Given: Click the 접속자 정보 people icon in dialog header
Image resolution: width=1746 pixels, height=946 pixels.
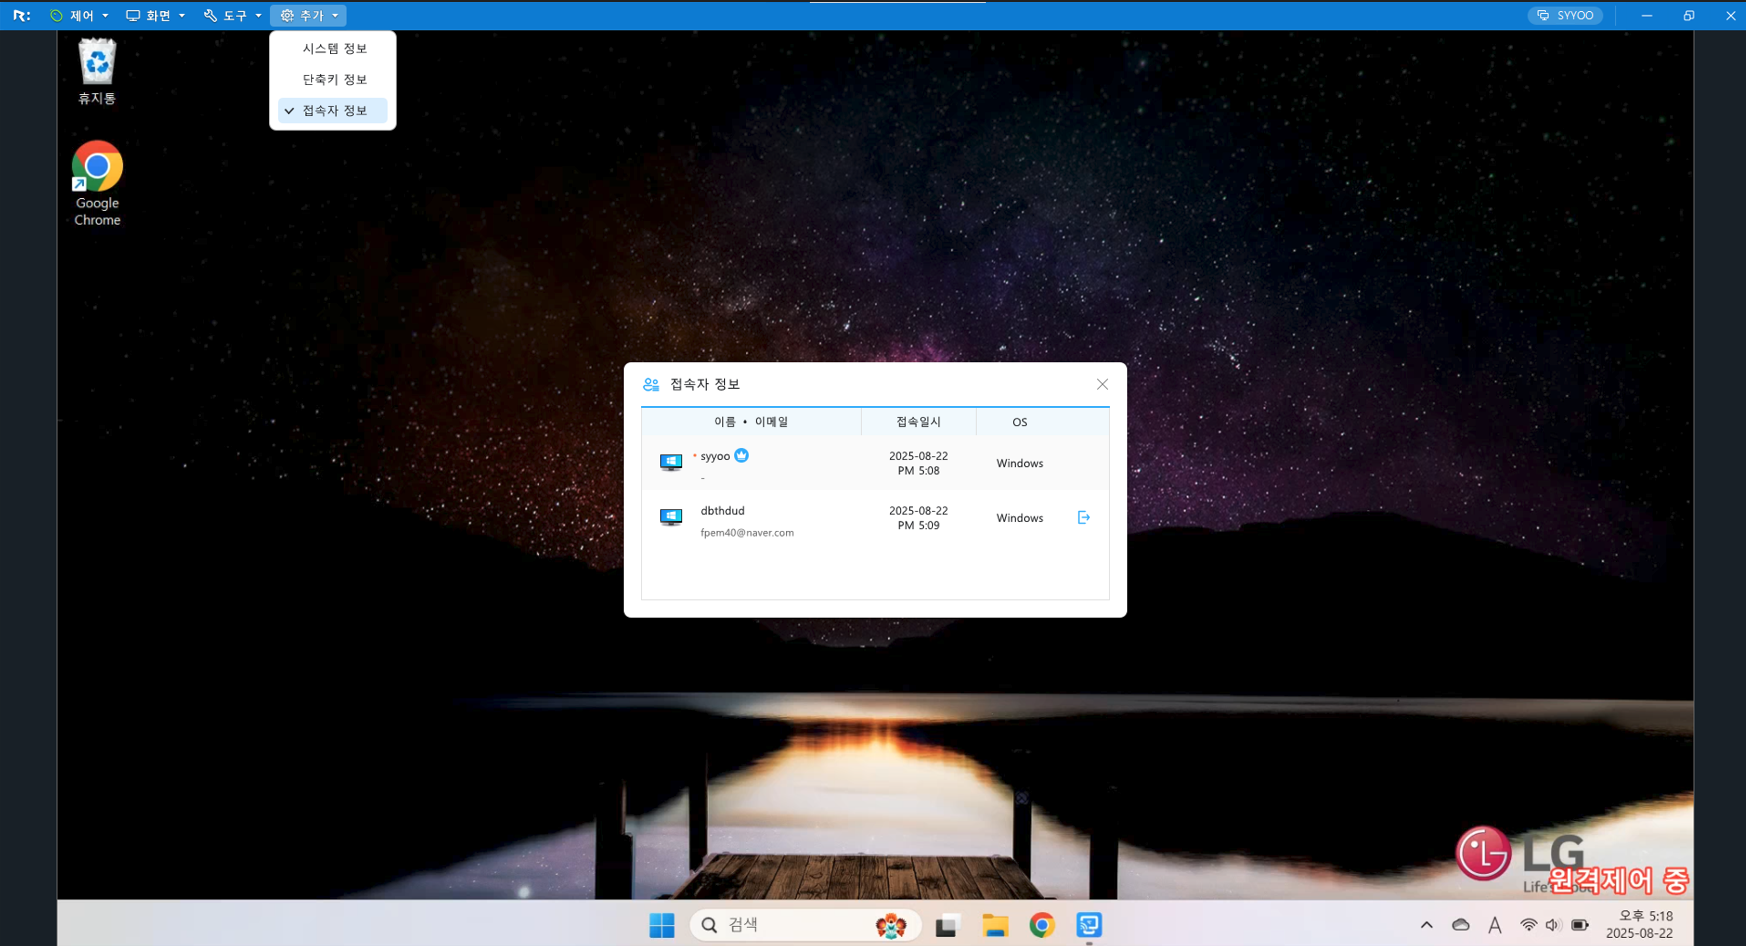Looking at the screenshot, I should tap(651, 383).
